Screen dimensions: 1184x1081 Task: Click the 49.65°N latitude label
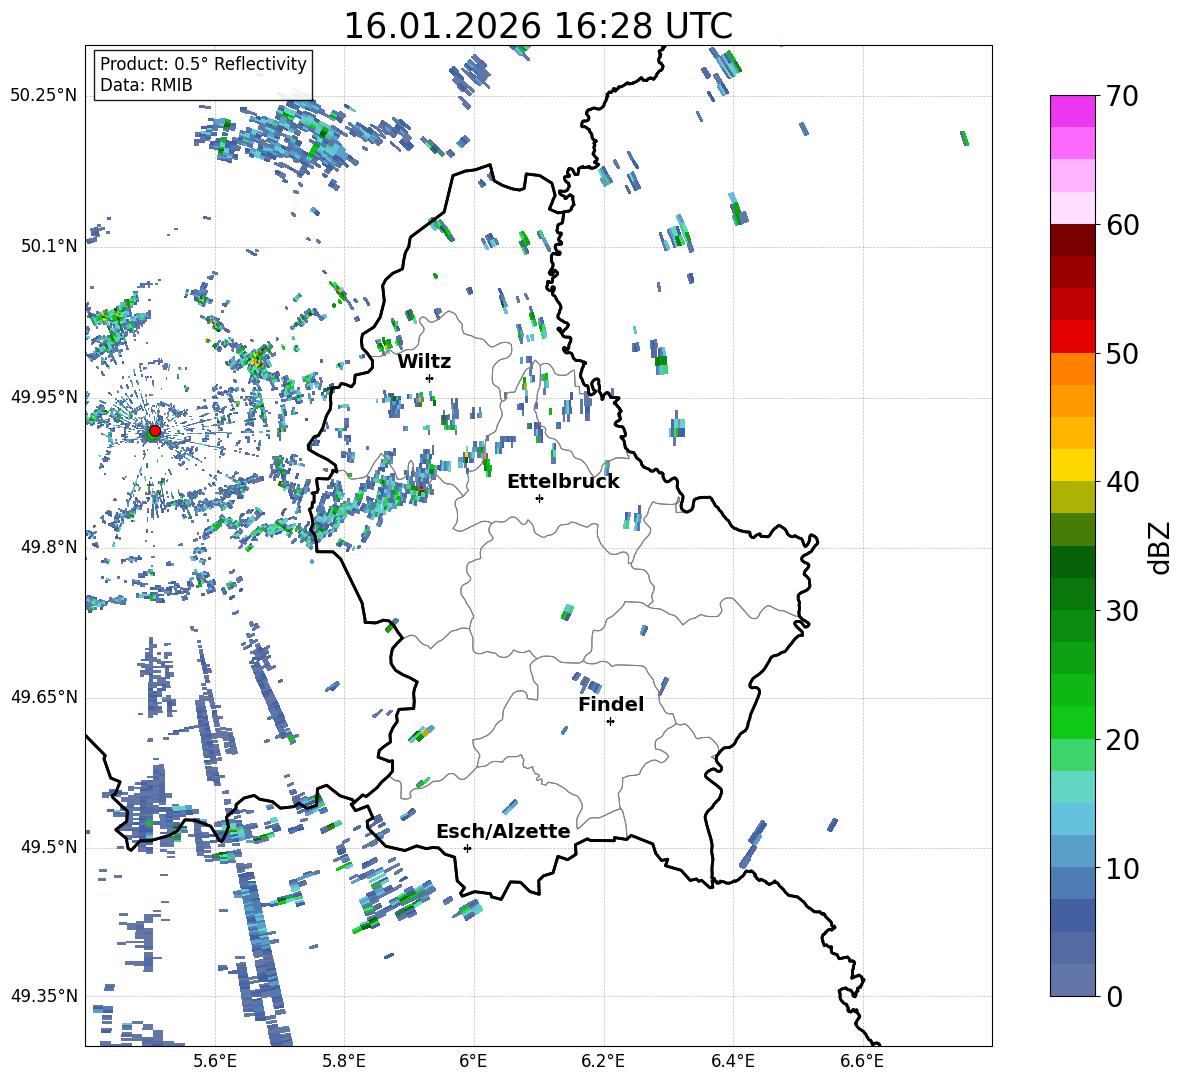pos(44,697)
